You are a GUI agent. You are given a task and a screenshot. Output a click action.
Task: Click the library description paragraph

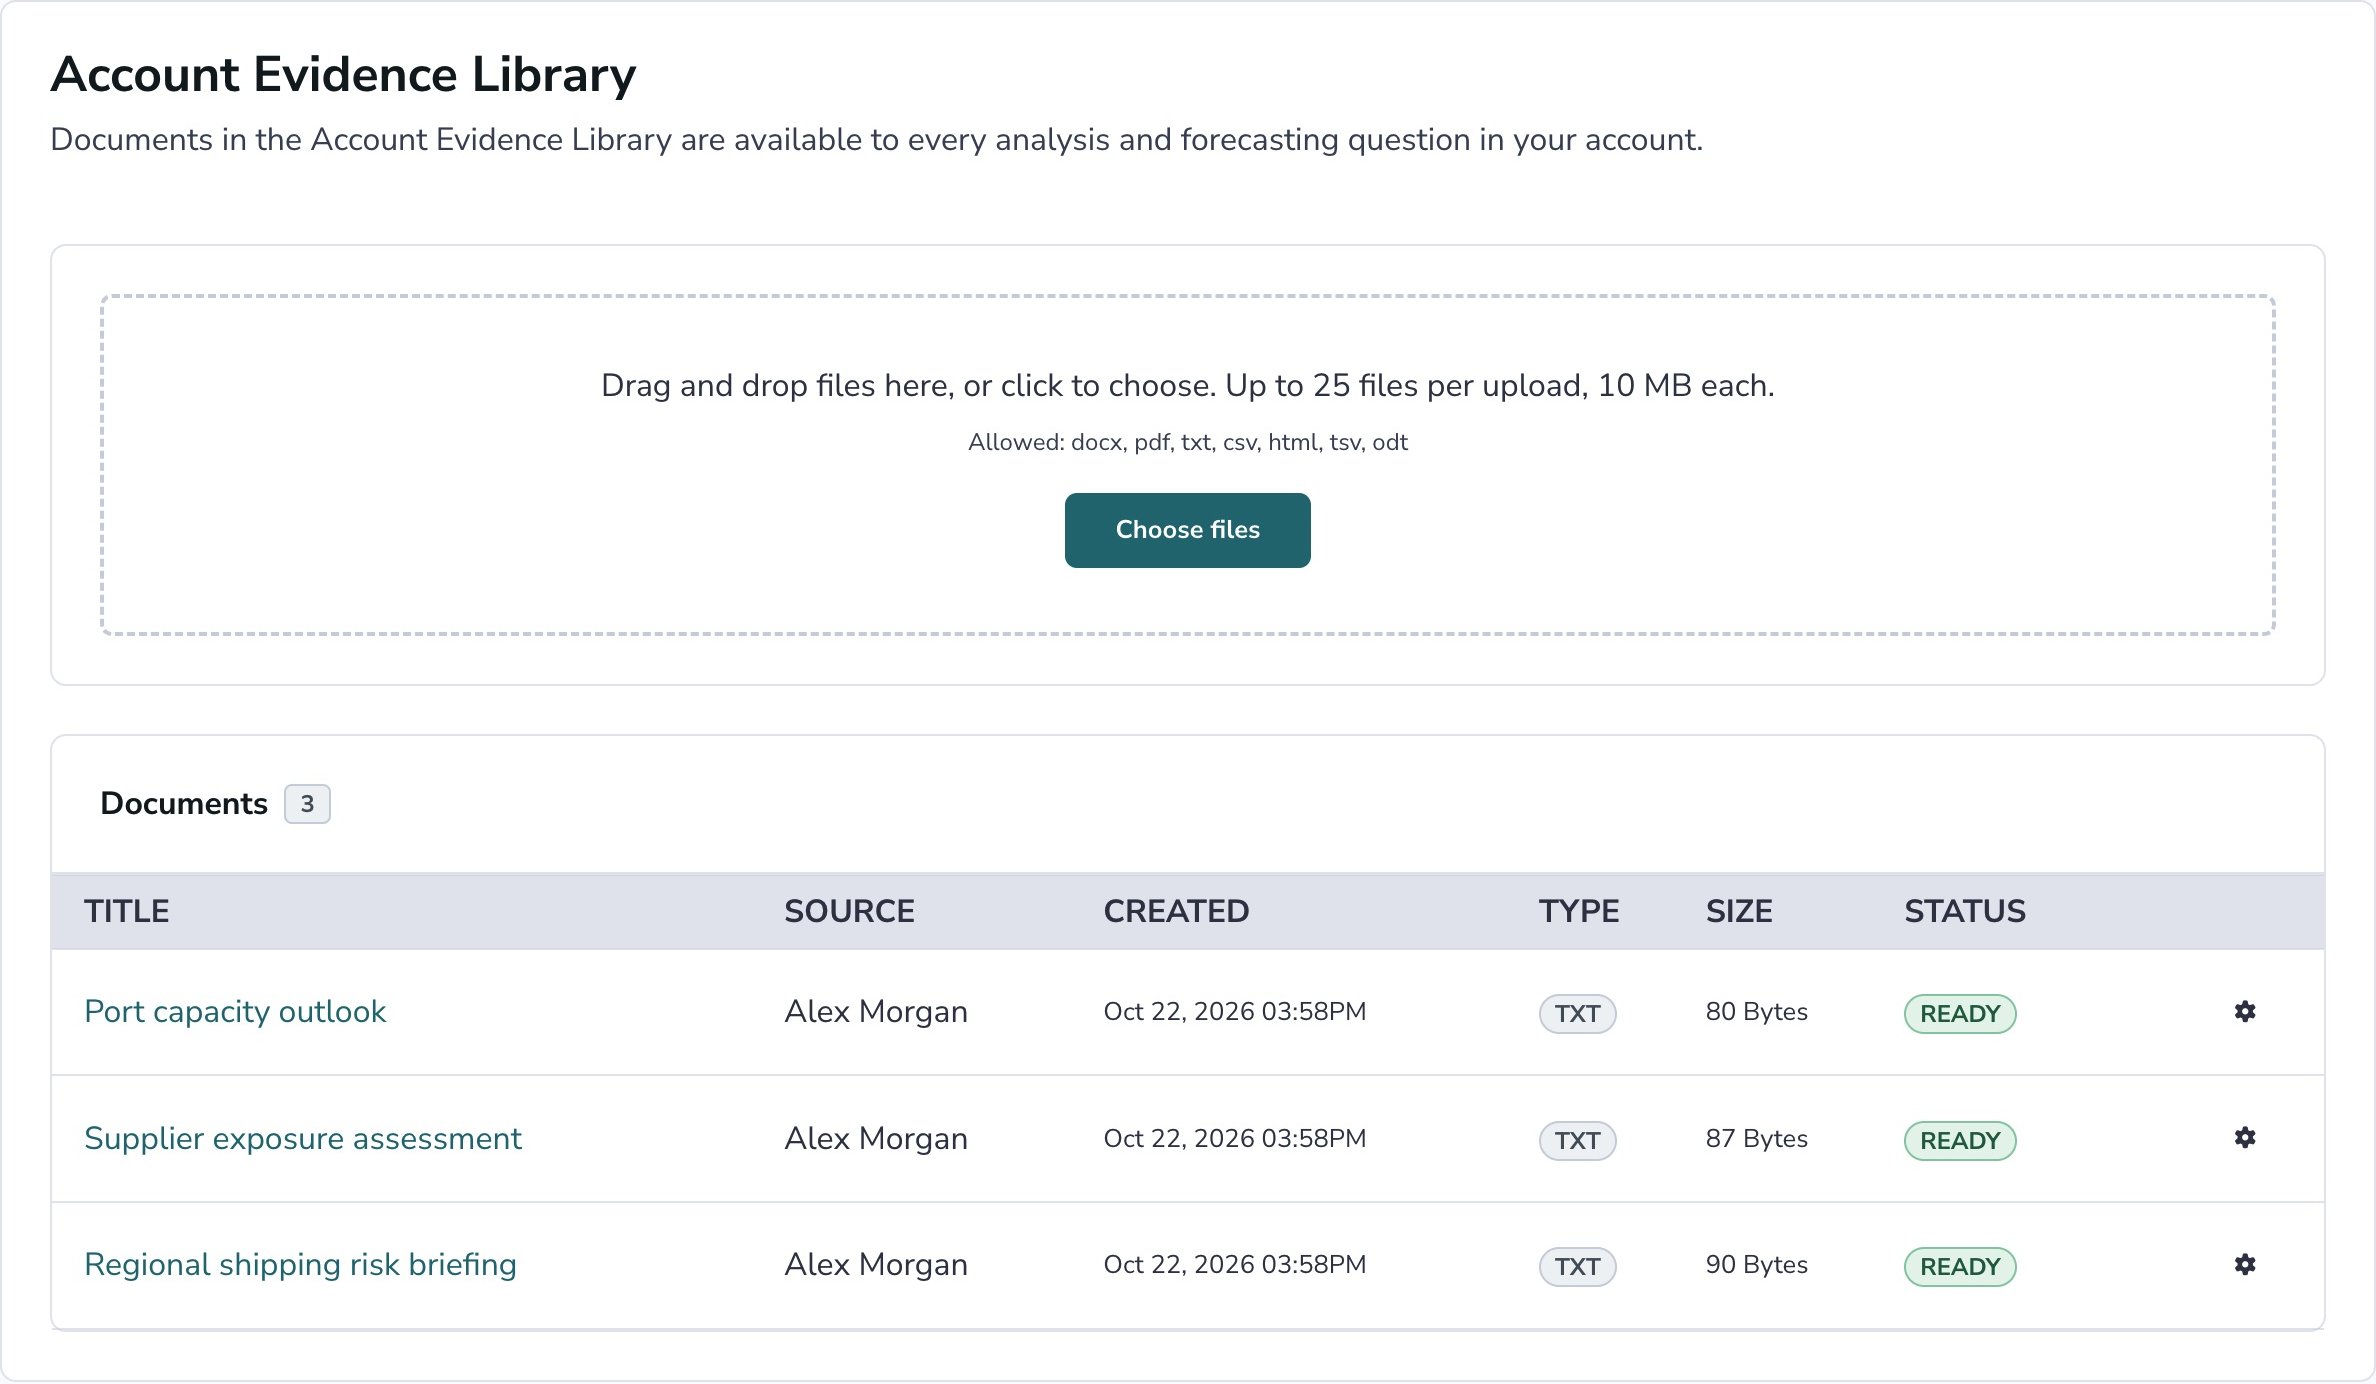(876, 139)
